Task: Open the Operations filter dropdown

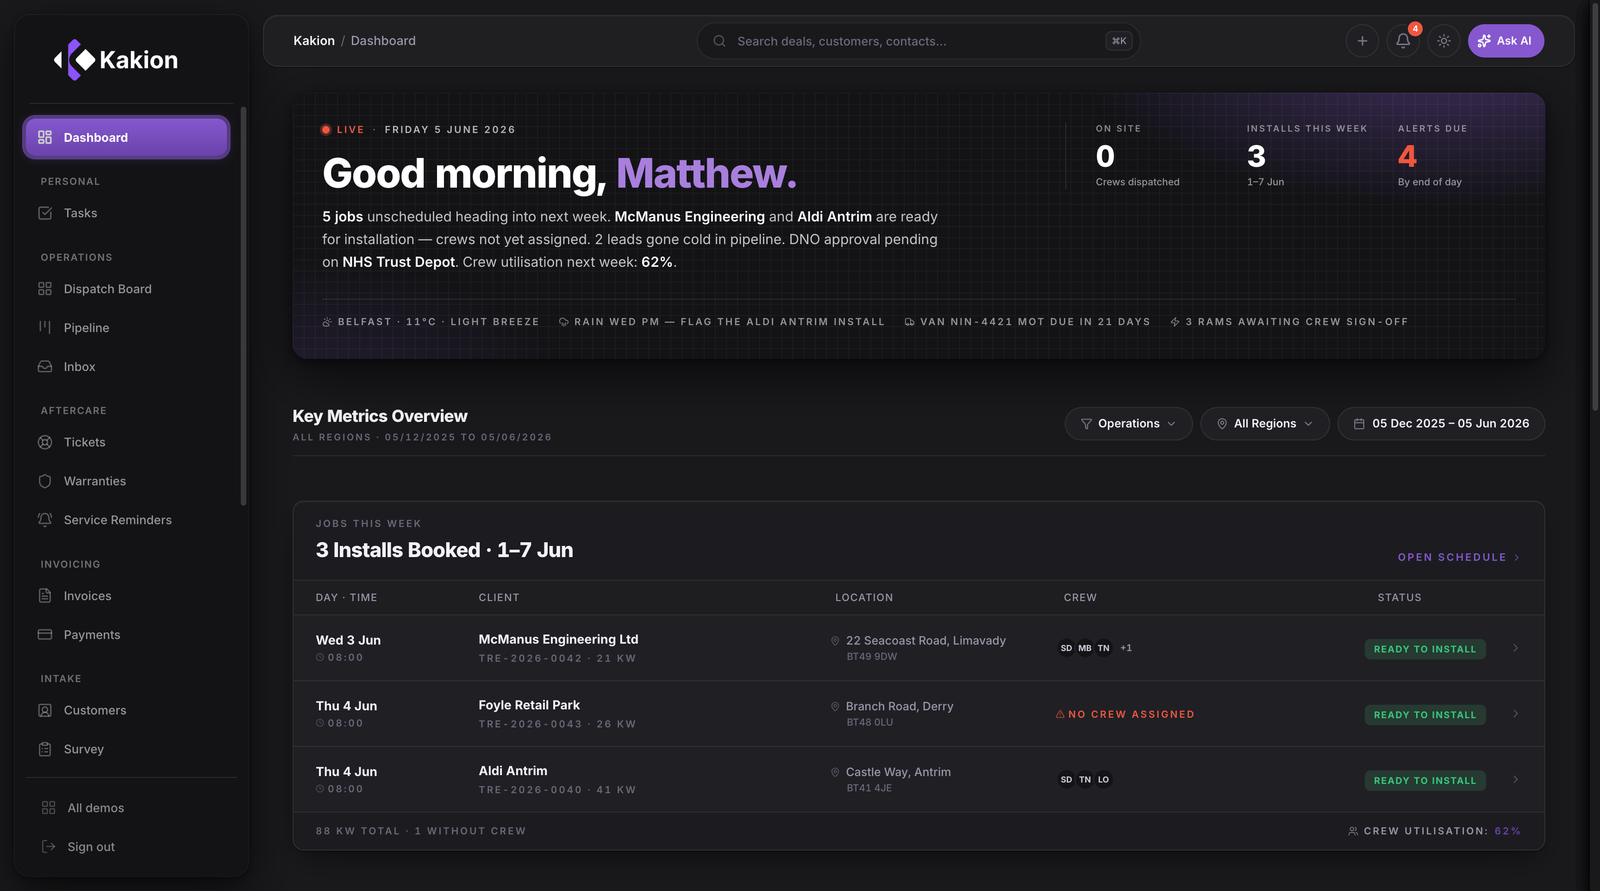Action: [x=1128, y=424]
